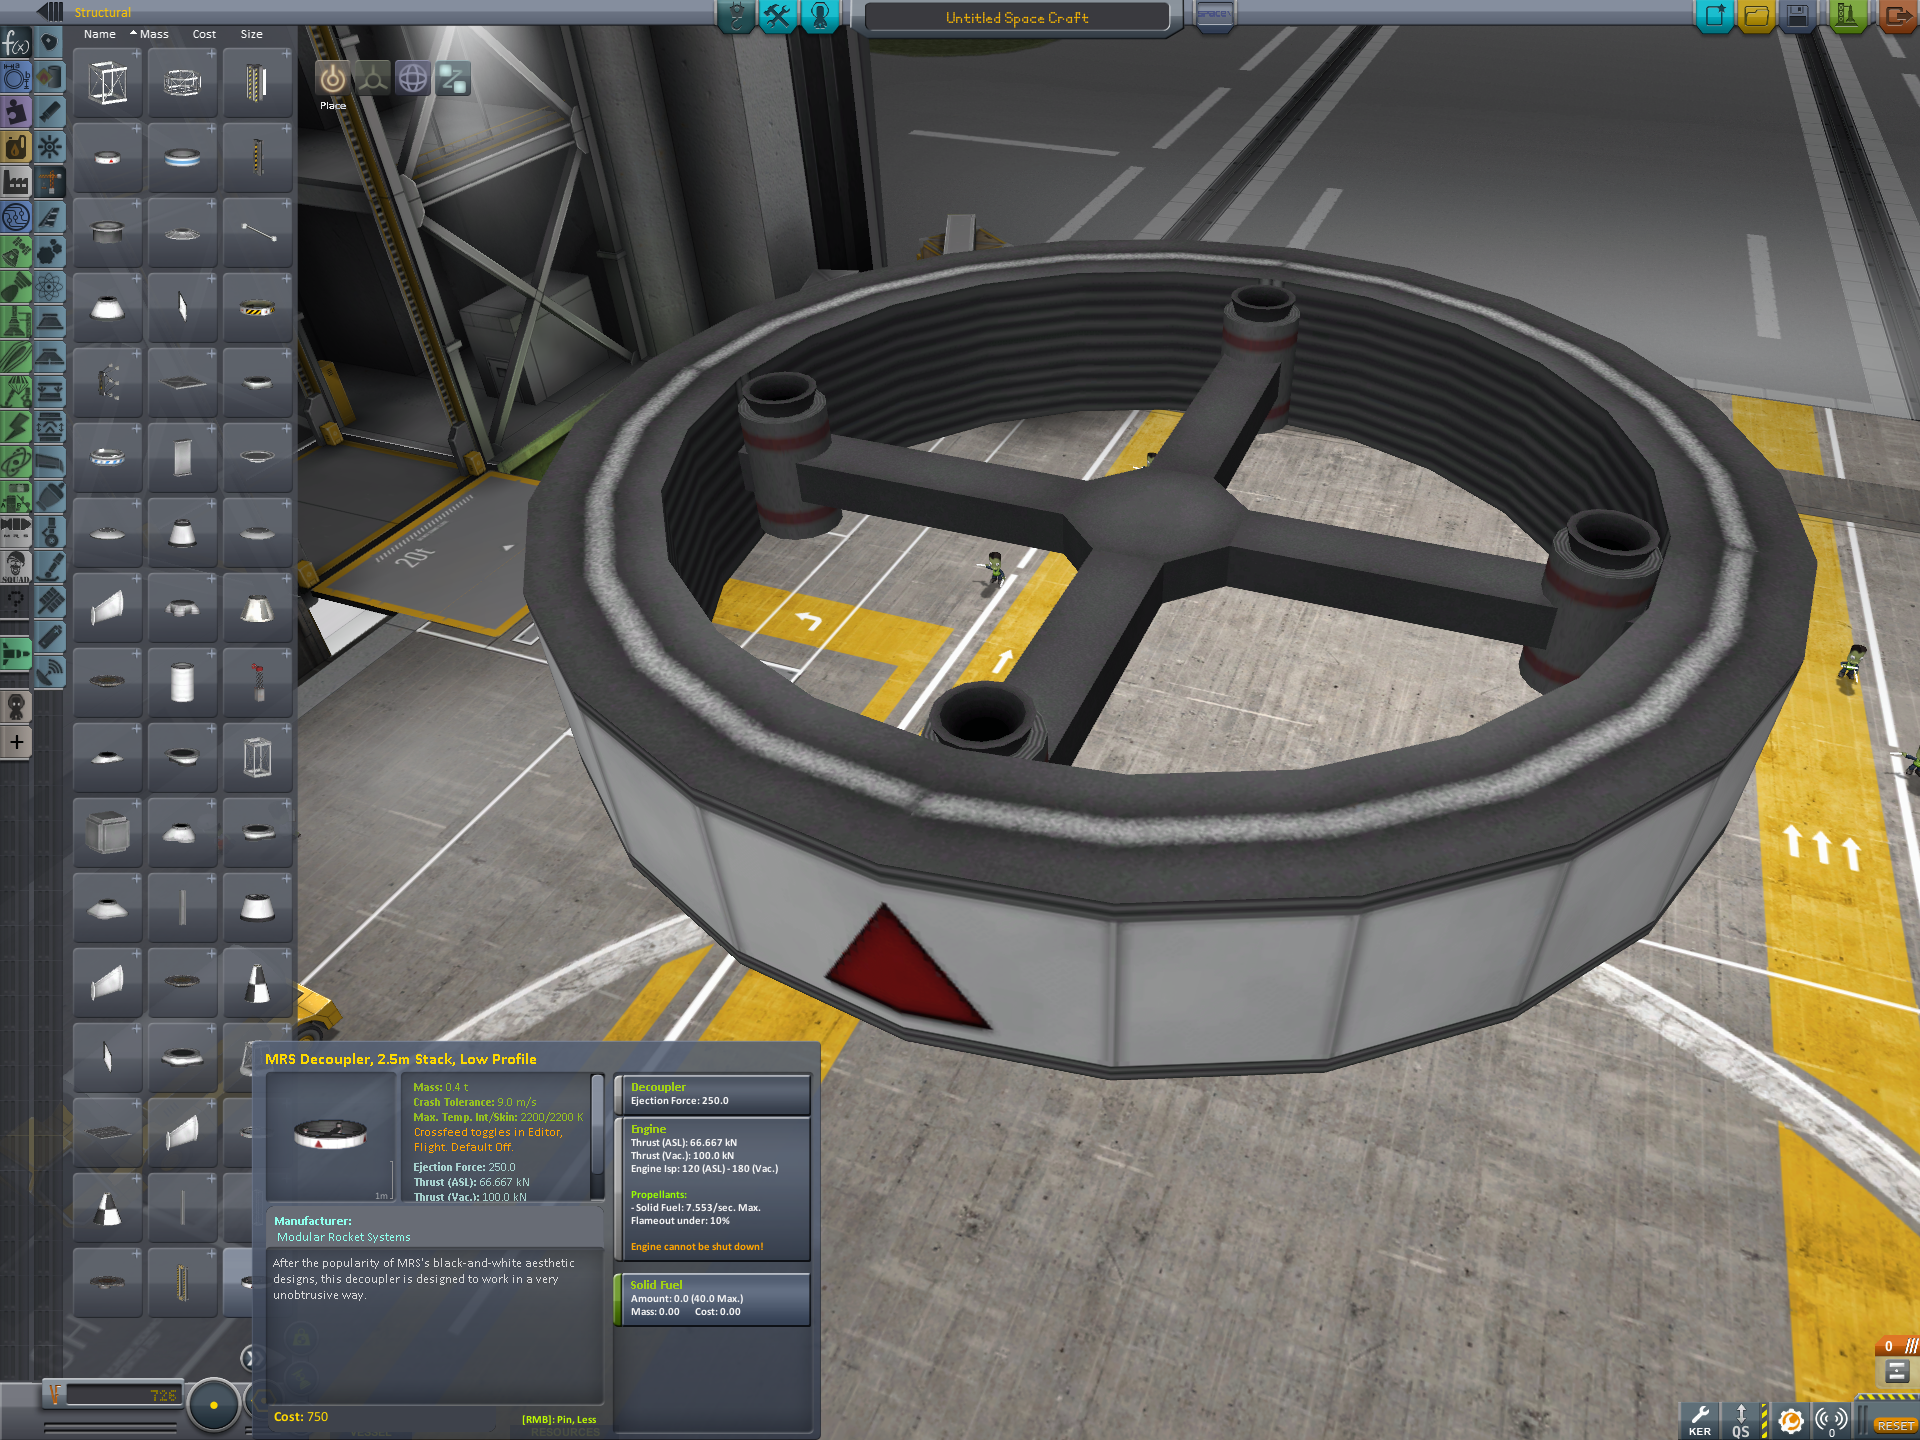Click the Cost: 750 label

(x=301, y=1417)
